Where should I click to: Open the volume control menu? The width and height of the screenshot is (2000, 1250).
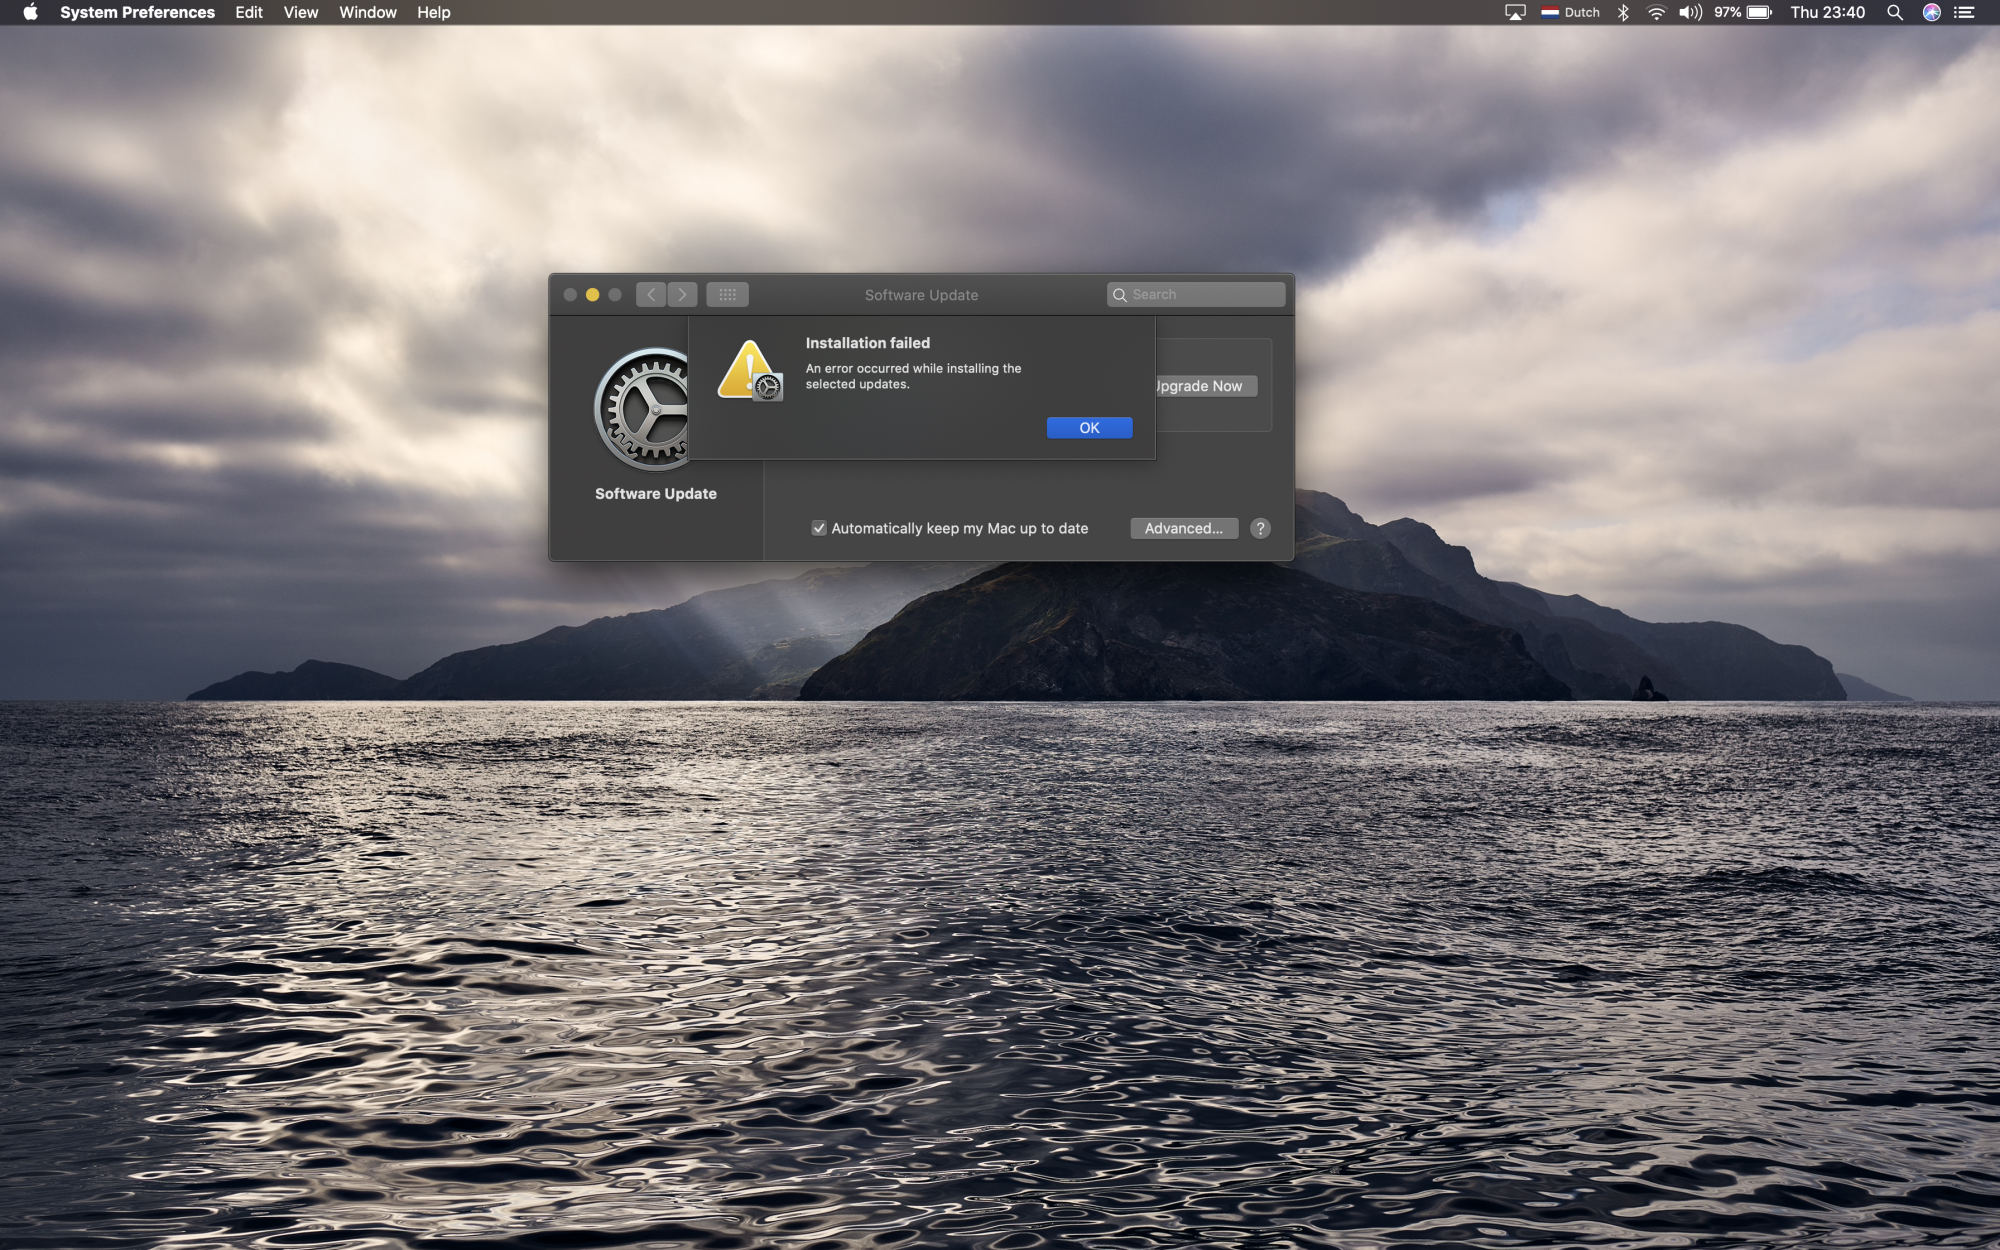[1690, 12]
